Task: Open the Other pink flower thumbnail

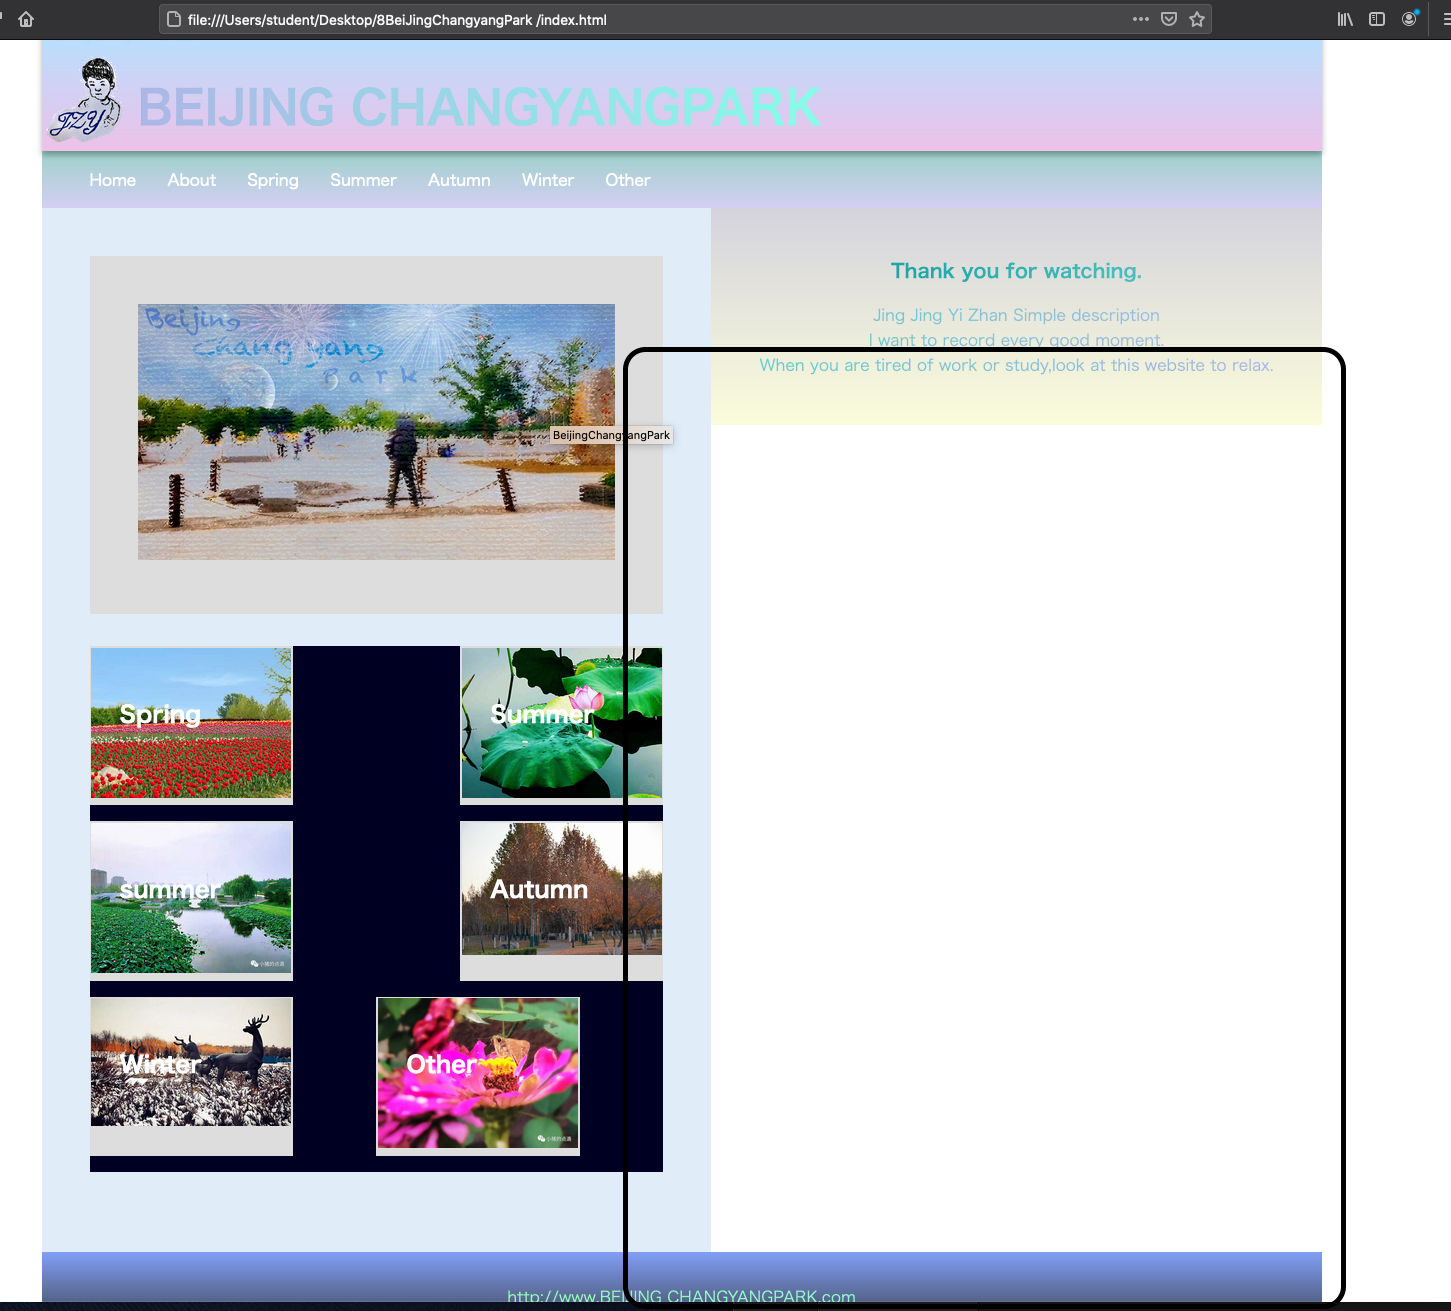Action: tap(477, 1073)
